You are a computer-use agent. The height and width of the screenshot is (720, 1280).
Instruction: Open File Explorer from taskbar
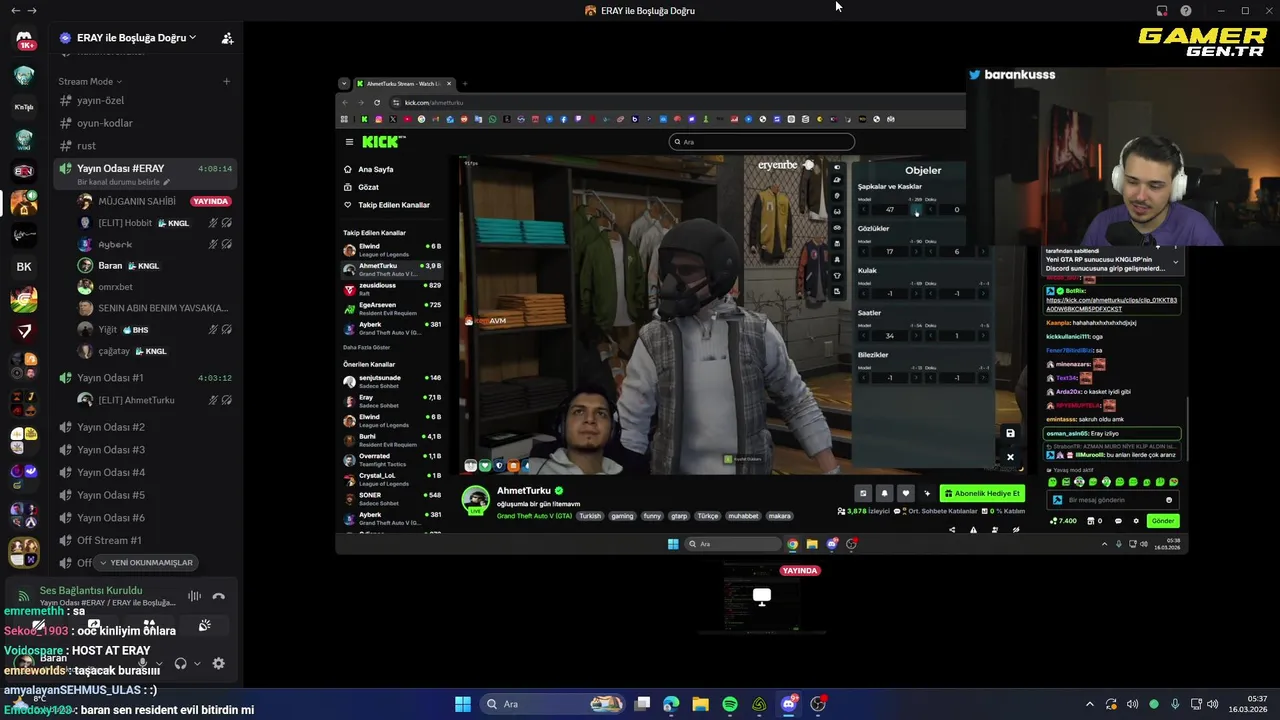(700, 704)
